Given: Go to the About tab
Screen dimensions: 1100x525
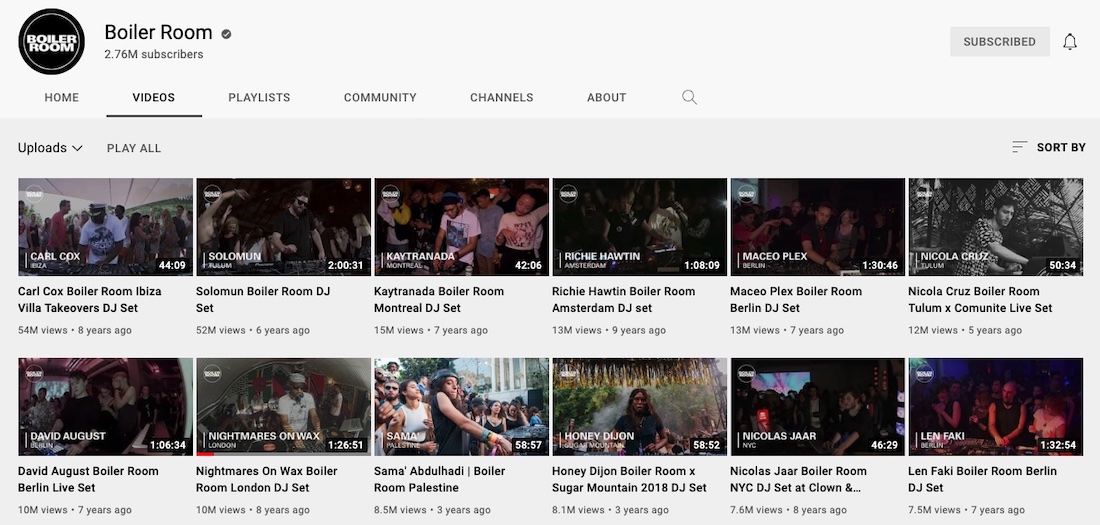Looking at the screenshot, I should click(606, 98).
